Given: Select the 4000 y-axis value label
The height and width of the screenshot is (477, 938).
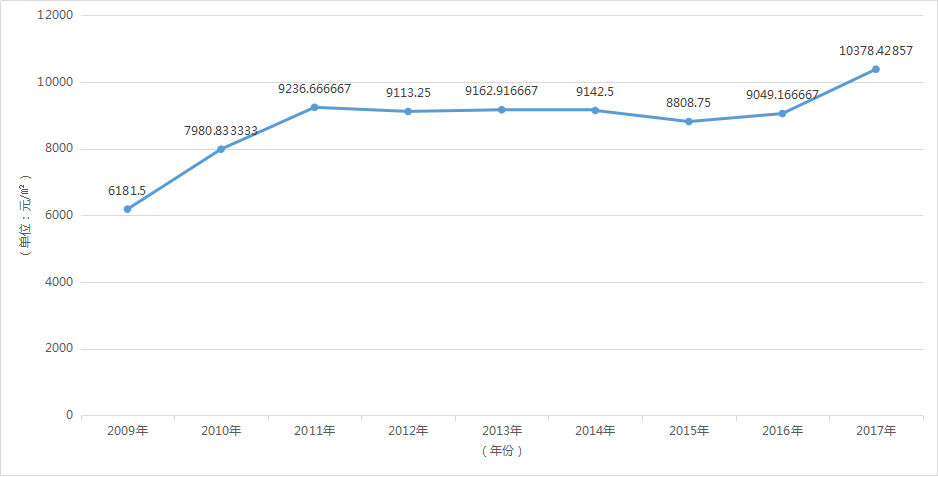Looking at the screenshot, I should tap(59, 282).
